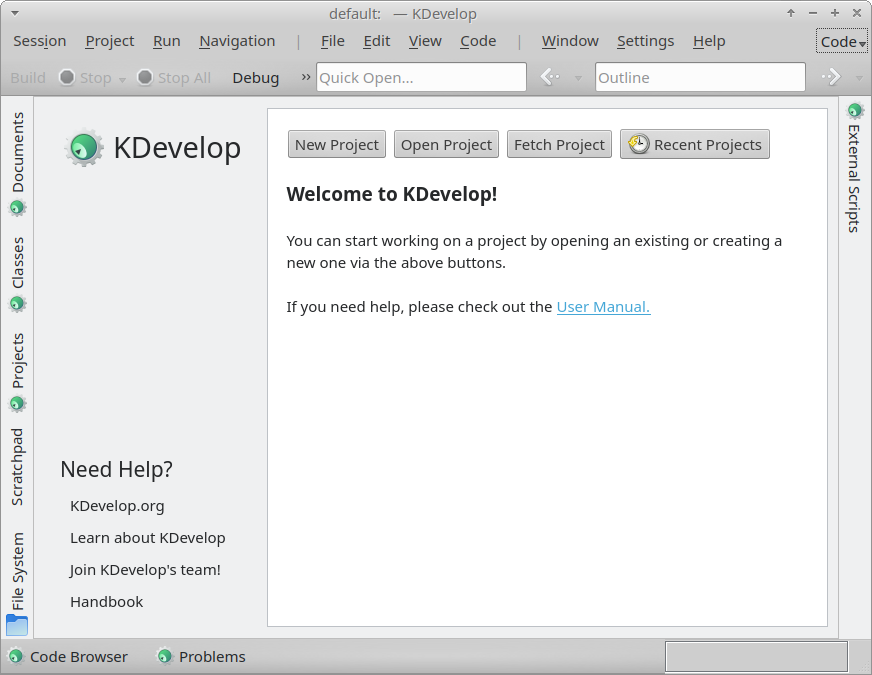Click the Open Project button

click(x=447, y=145)
